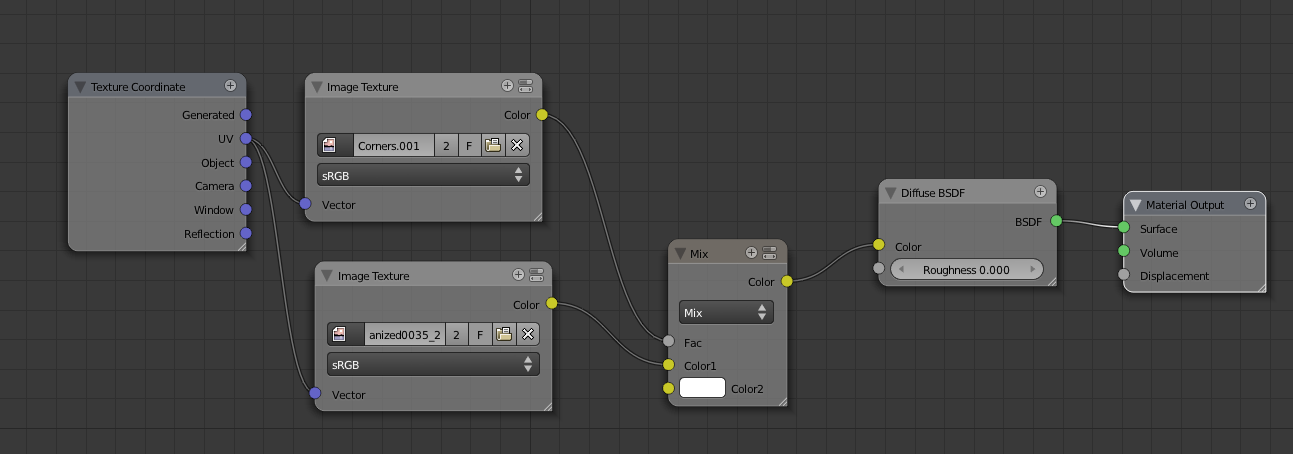Click the Reflection output socket
This screenshot has width=1293, height=454.
pyautogui.click(x=246, y=234)
